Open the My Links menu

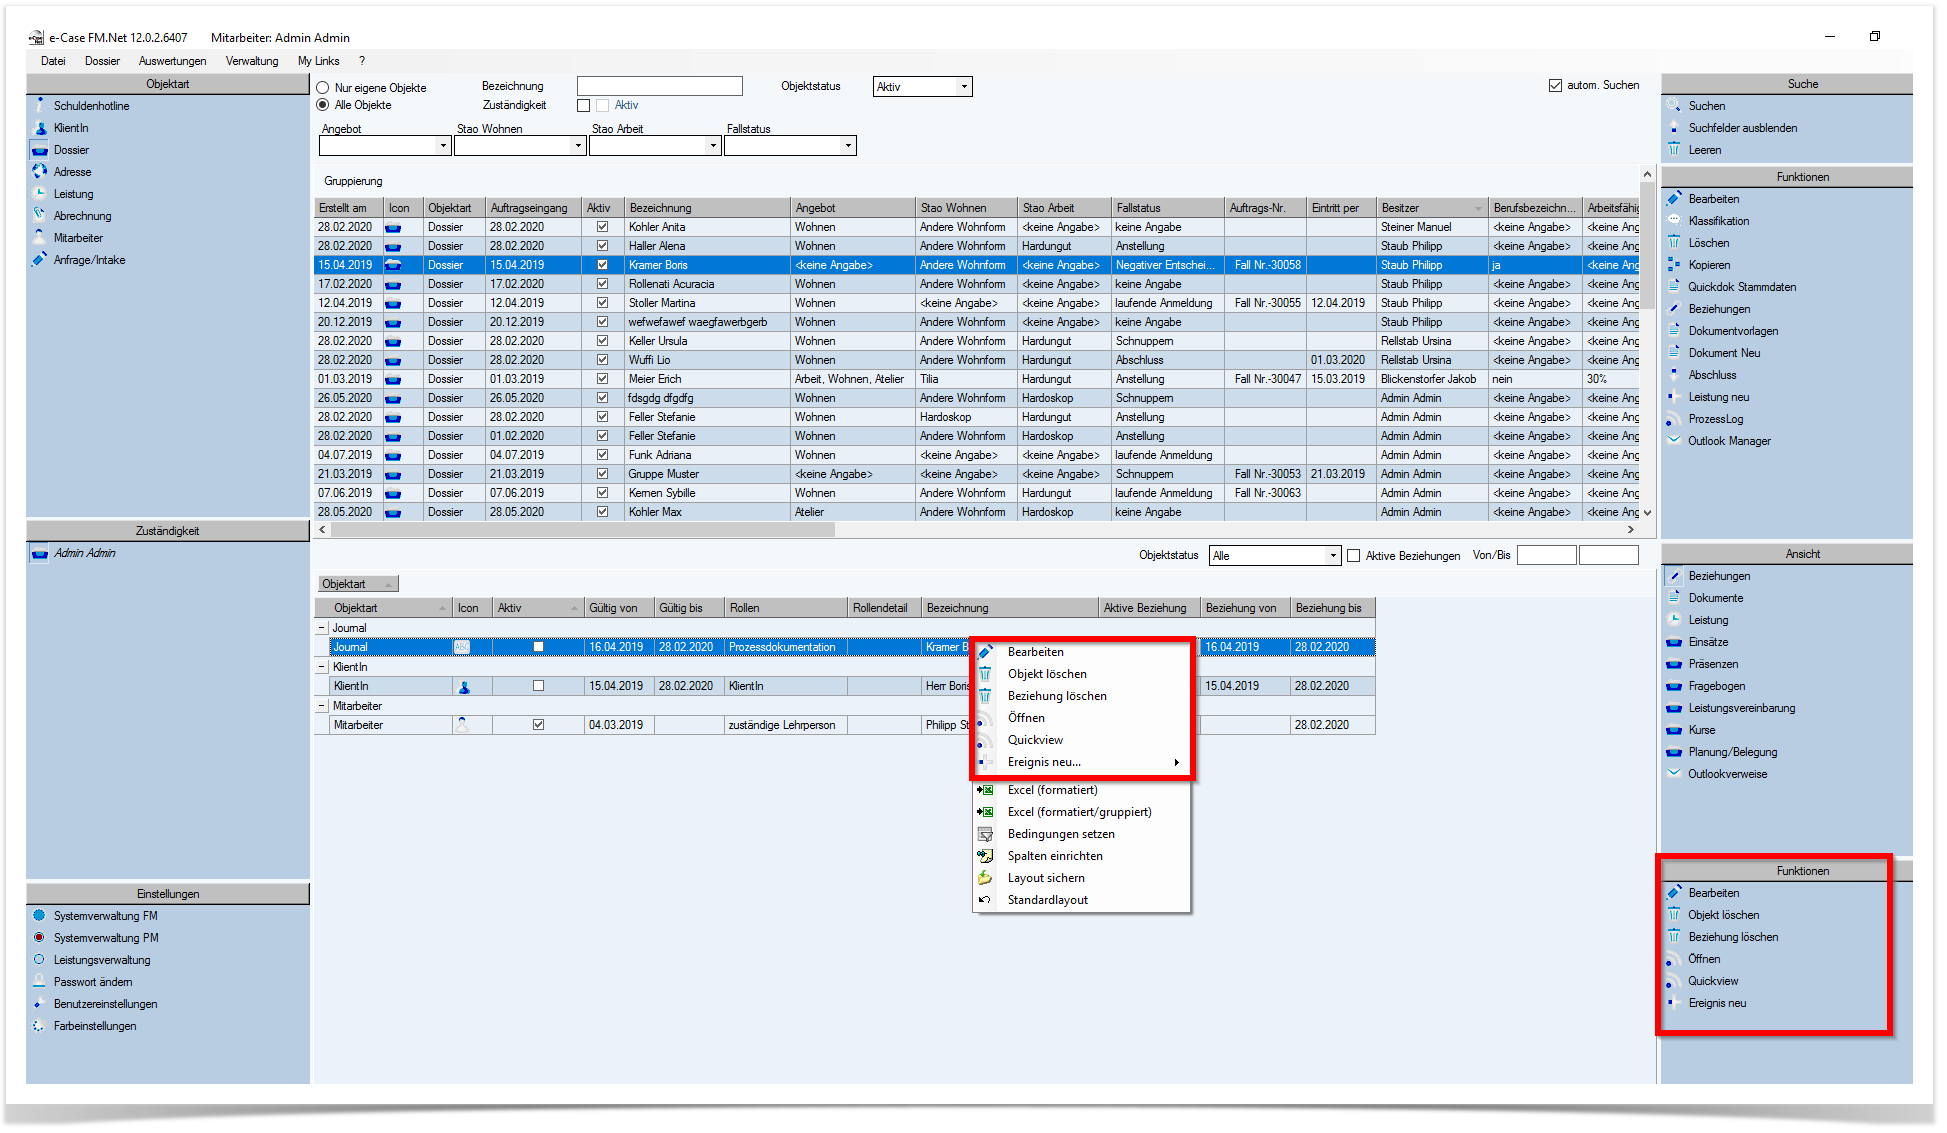pyautogui.click(x=319, y=61)
